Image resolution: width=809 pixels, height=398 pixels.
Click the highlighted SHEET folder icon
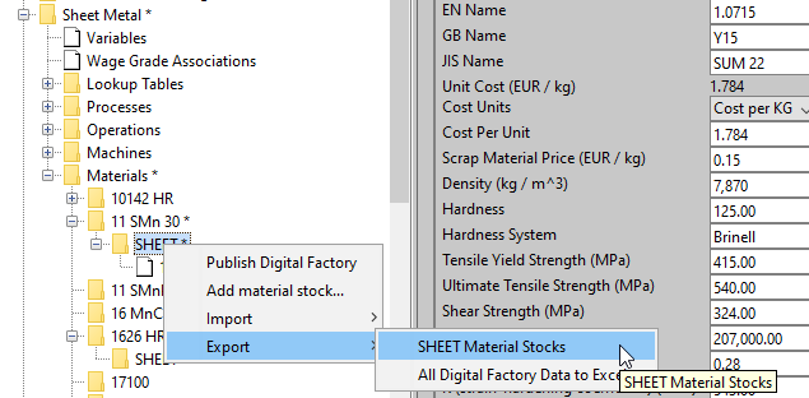point(120,244)
